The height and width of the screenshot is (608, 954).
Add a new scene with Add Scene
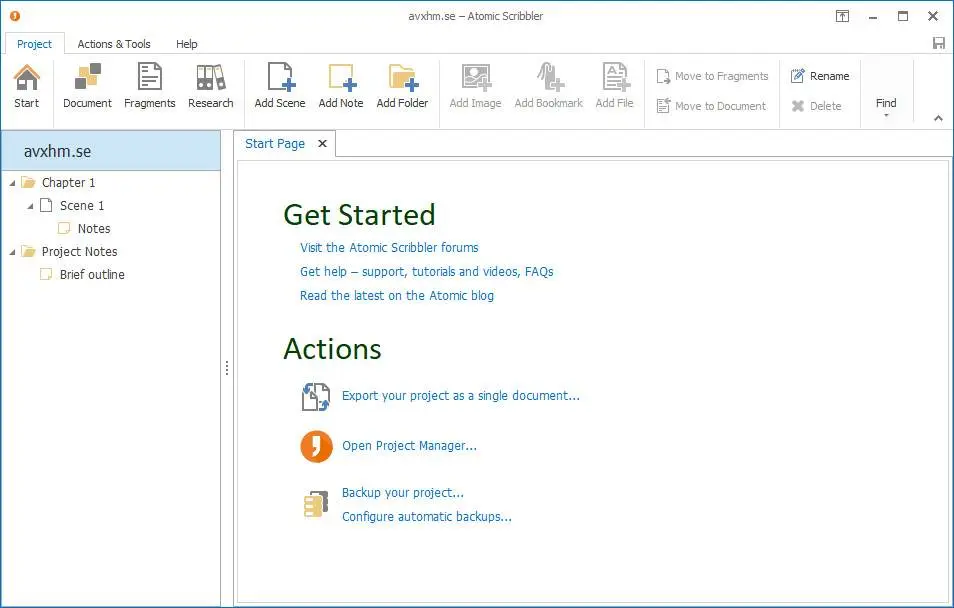tap(280, 86)
